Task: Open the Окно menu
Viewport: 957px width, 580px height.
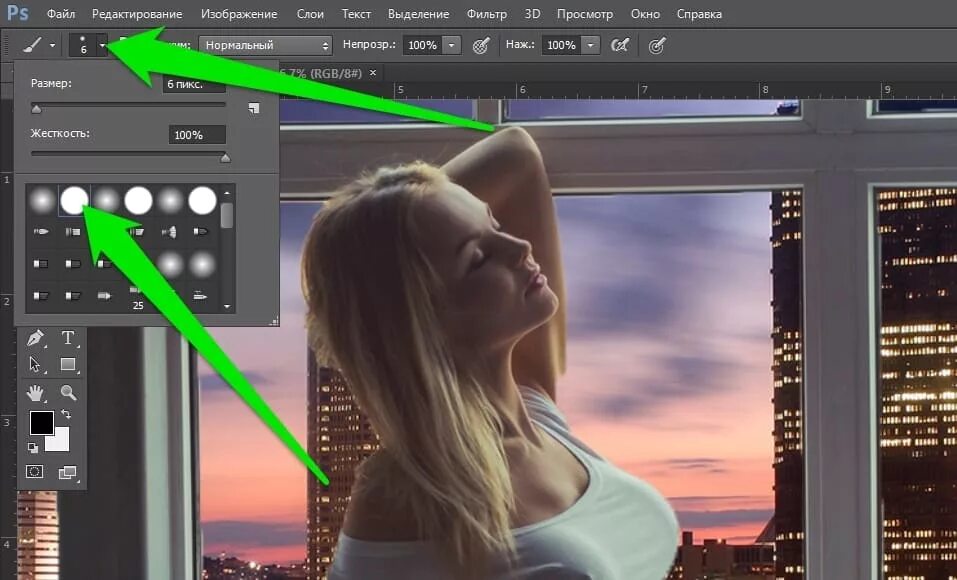Action: (645, 13)
